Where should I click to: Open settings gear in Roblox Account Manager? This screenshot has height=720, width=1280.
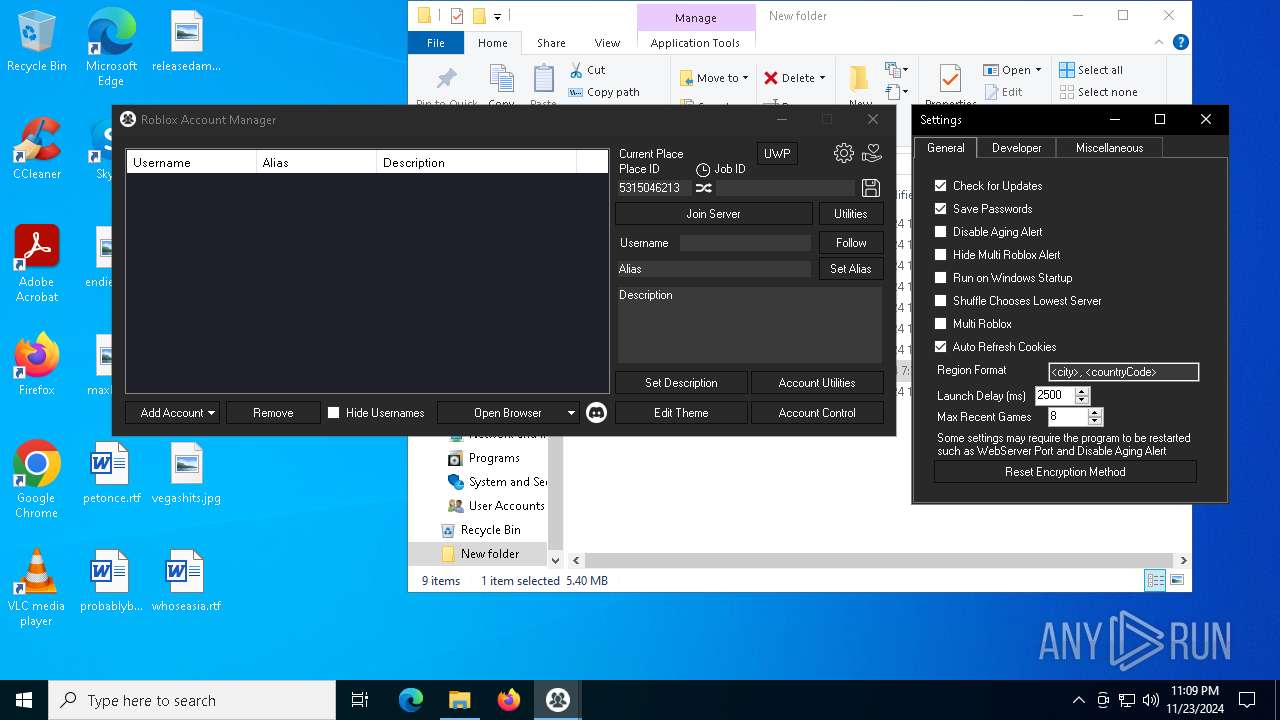point(844,153)
